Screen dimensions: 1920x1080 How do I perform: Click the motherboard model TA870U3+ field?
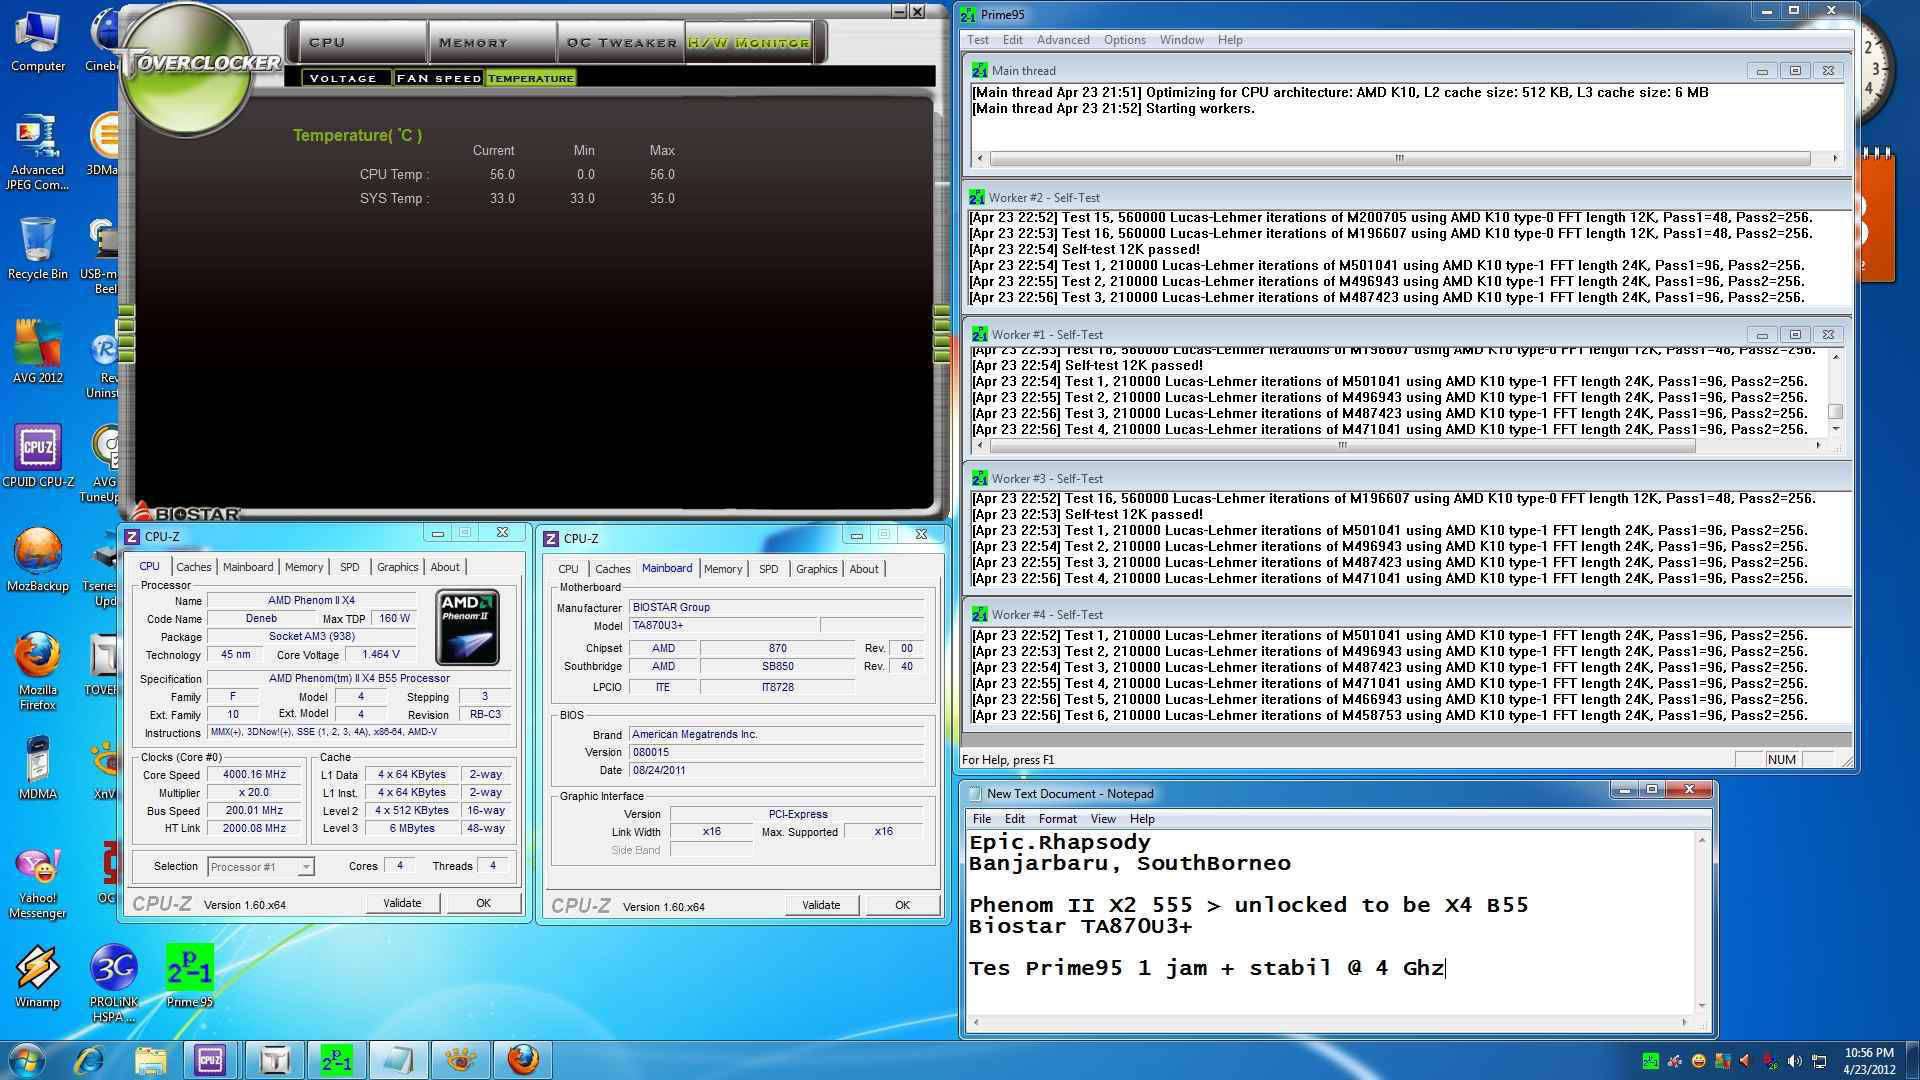724,626
